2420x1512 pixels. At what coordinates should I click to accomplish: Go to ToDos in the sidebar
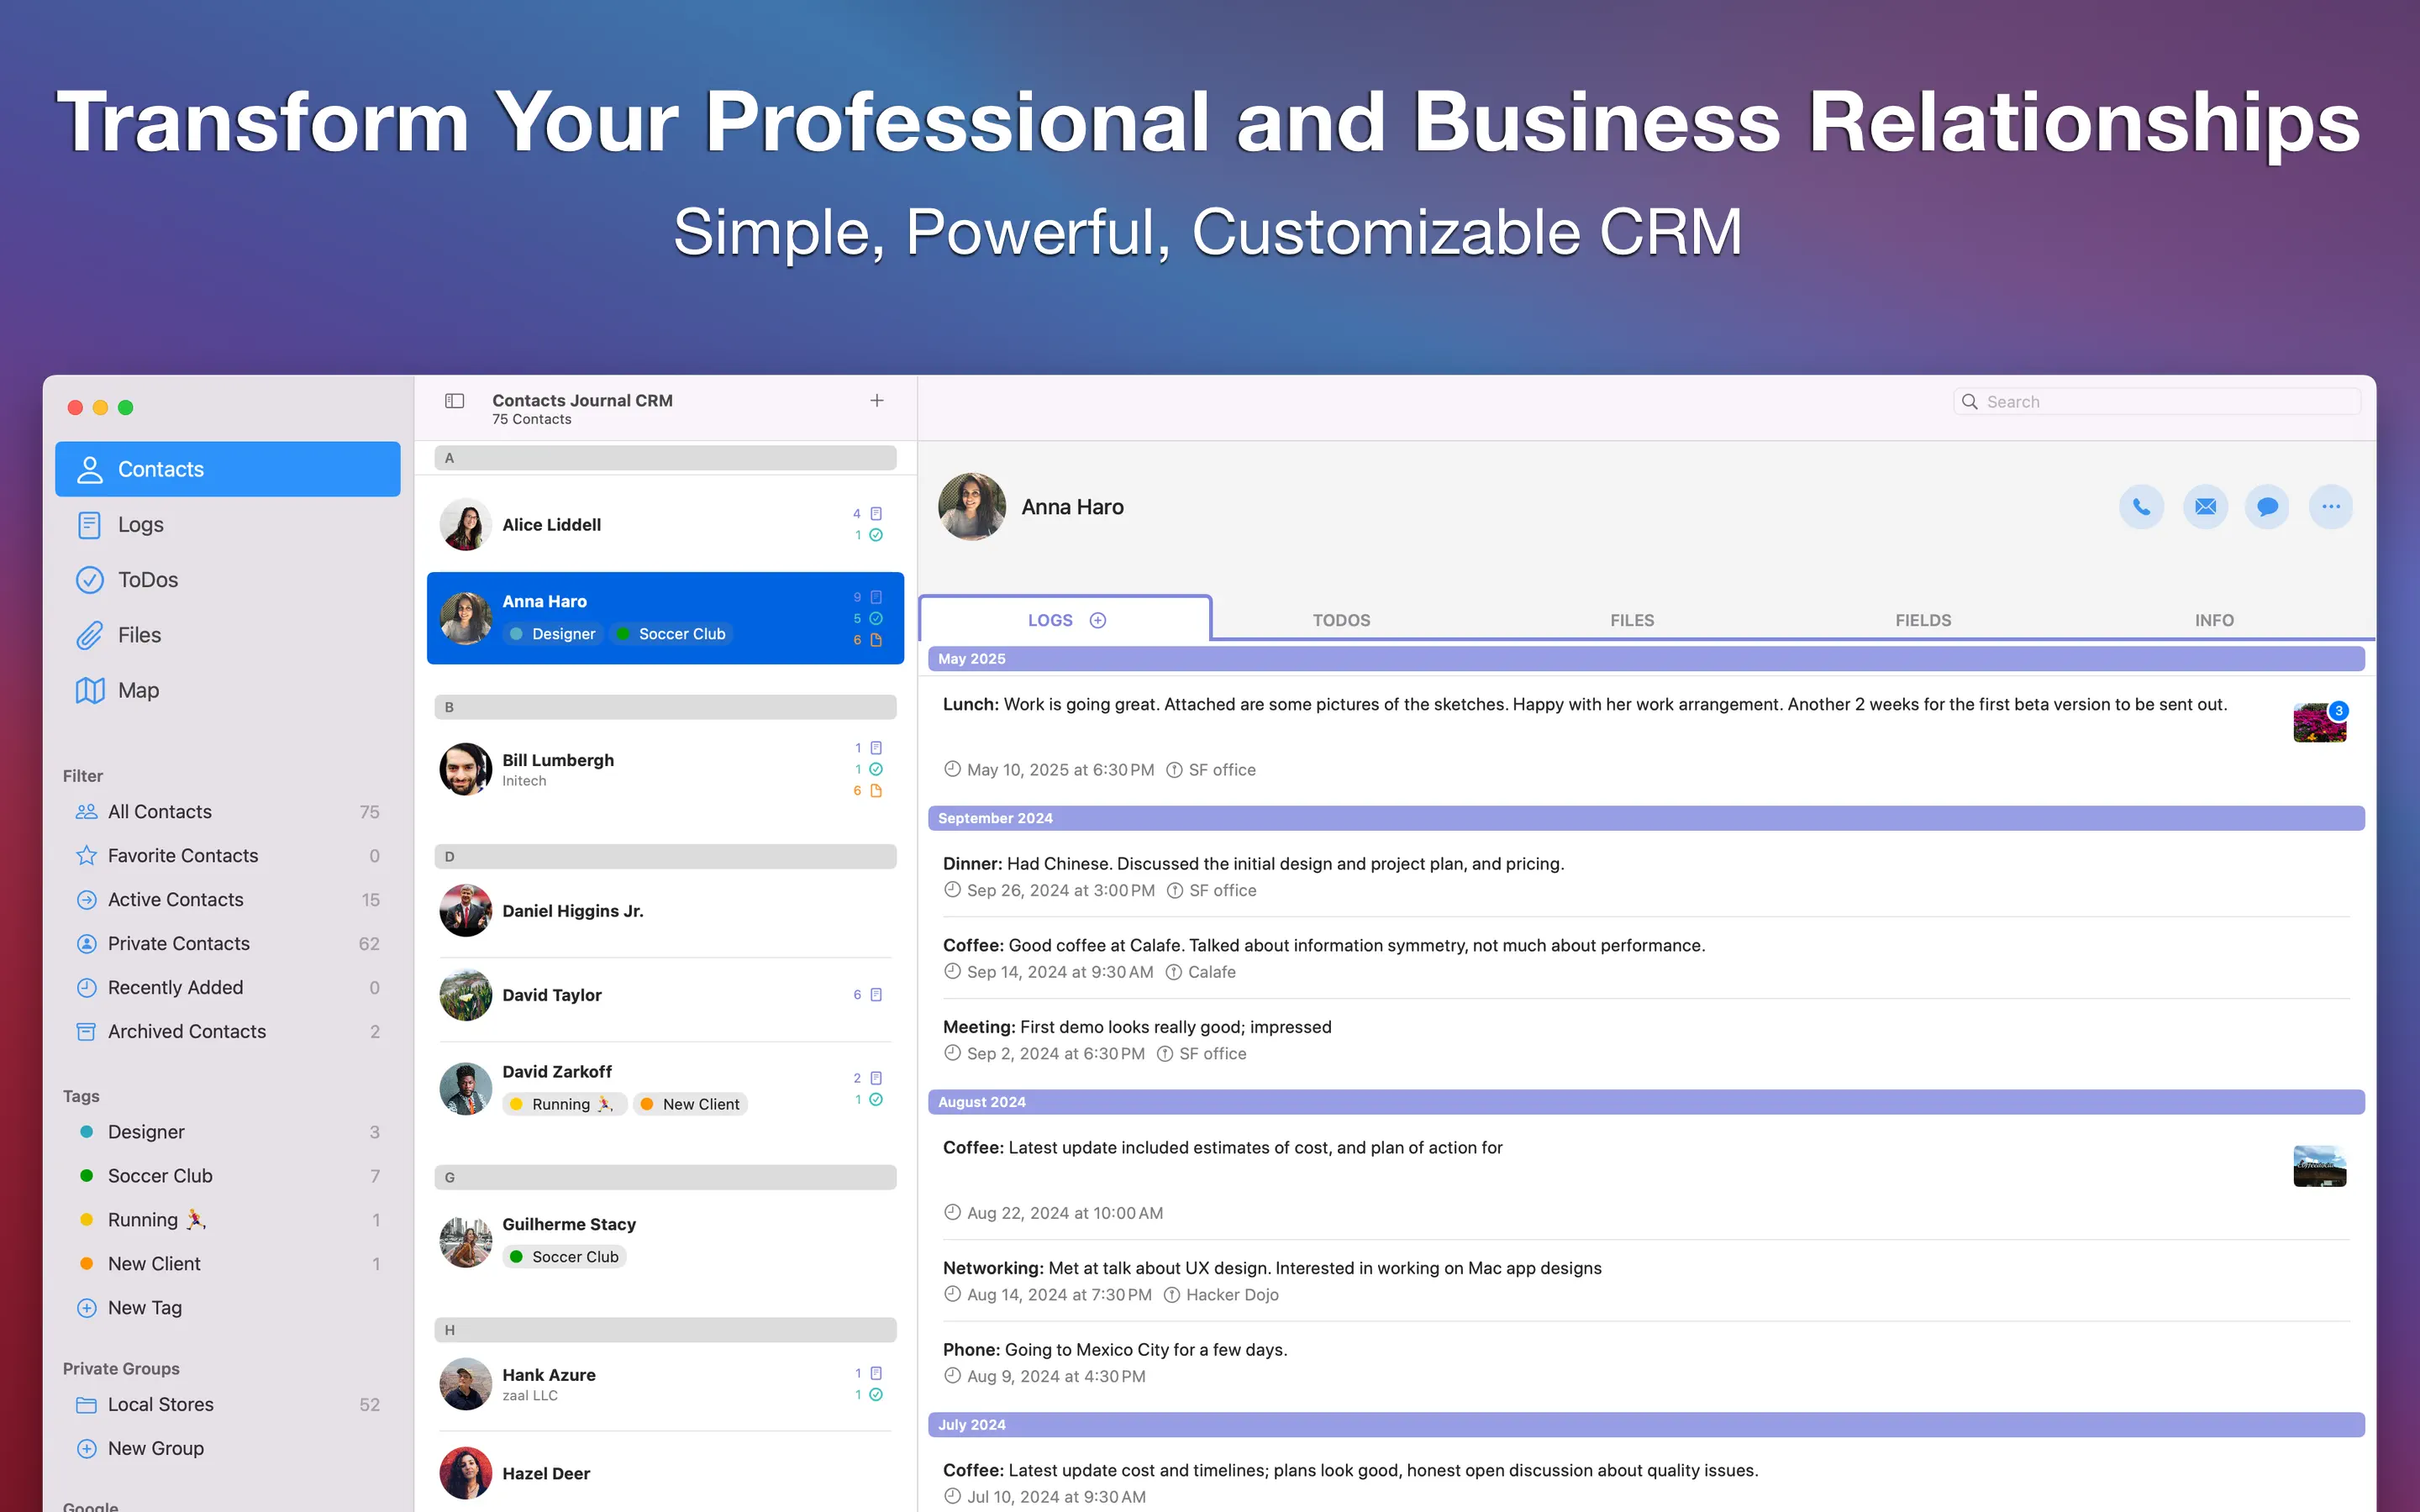(147, 580)
